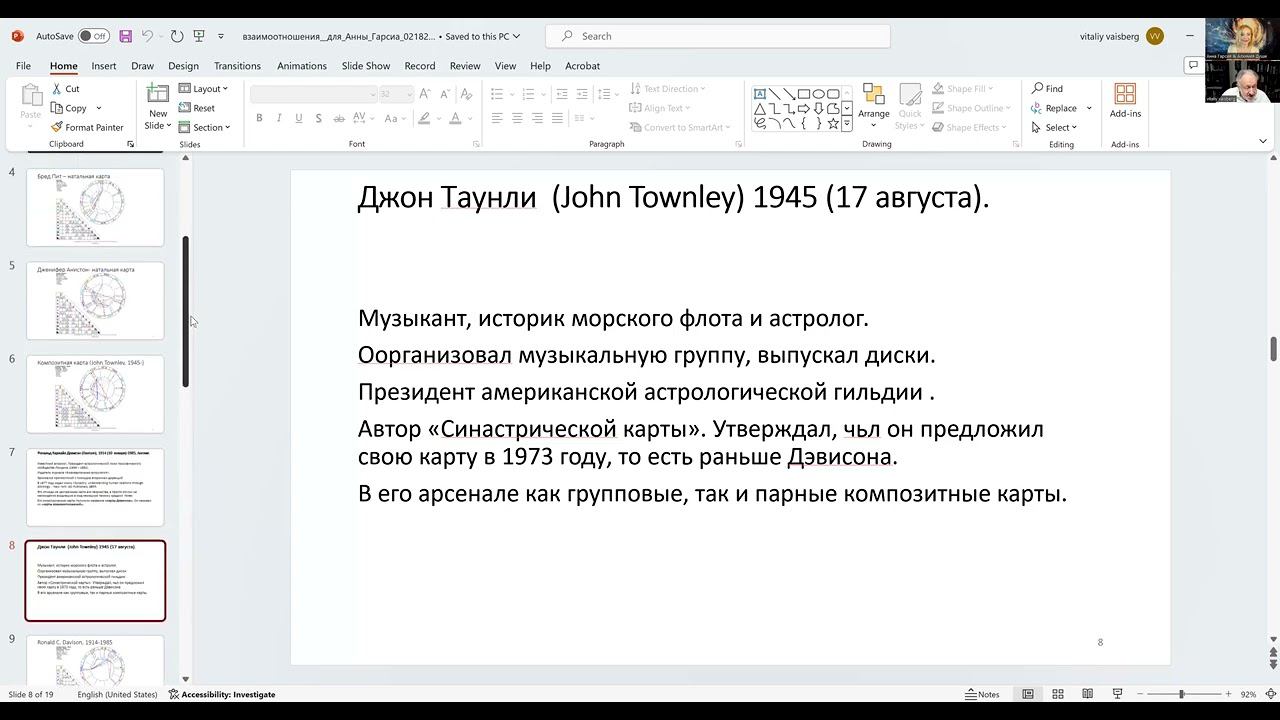Screen dimensions: 1280x720
Task: Click Accessibility: Investigate in status bar
Action: [x=222, y=694]
